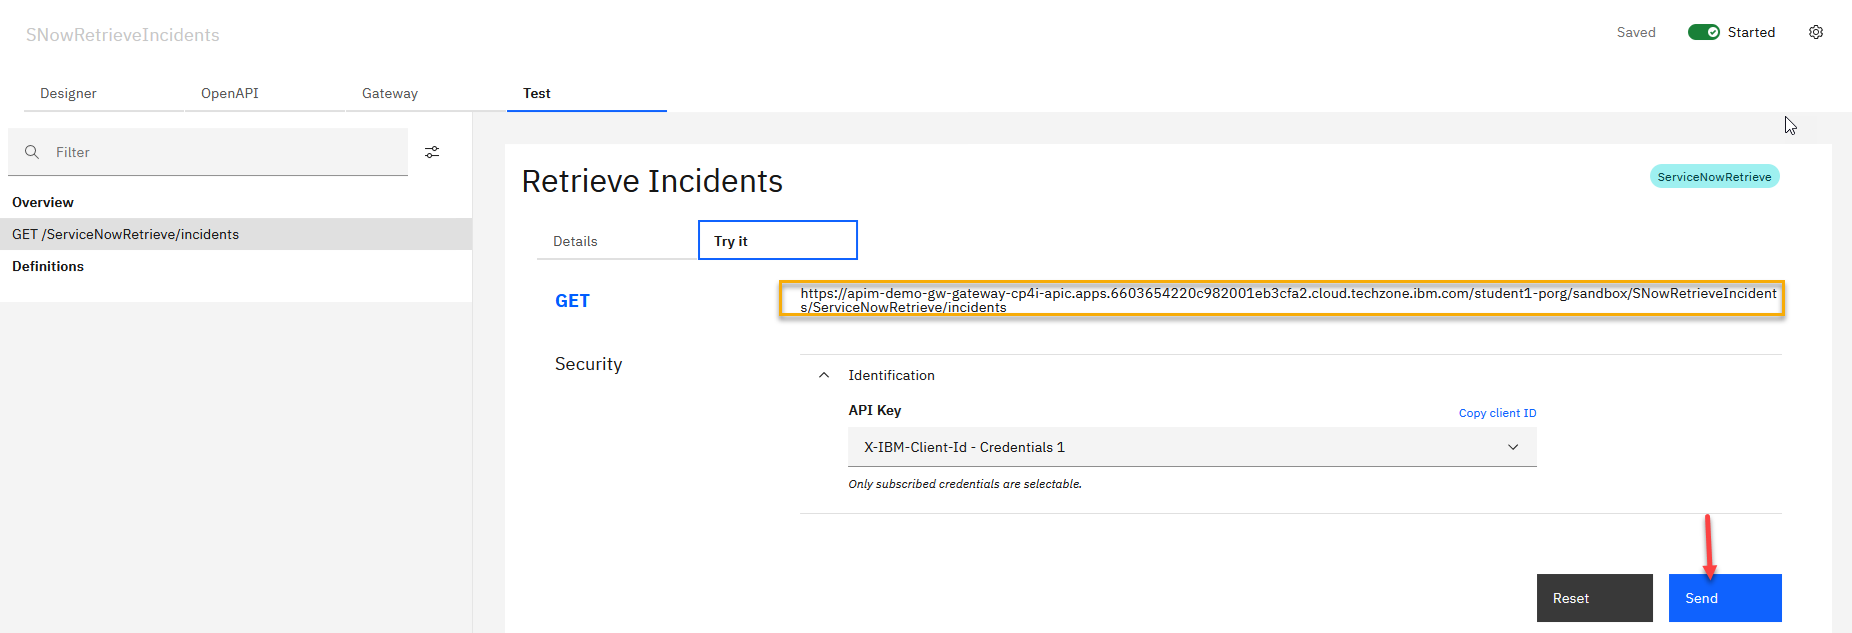Click into the Filter text field

(225, 152)
